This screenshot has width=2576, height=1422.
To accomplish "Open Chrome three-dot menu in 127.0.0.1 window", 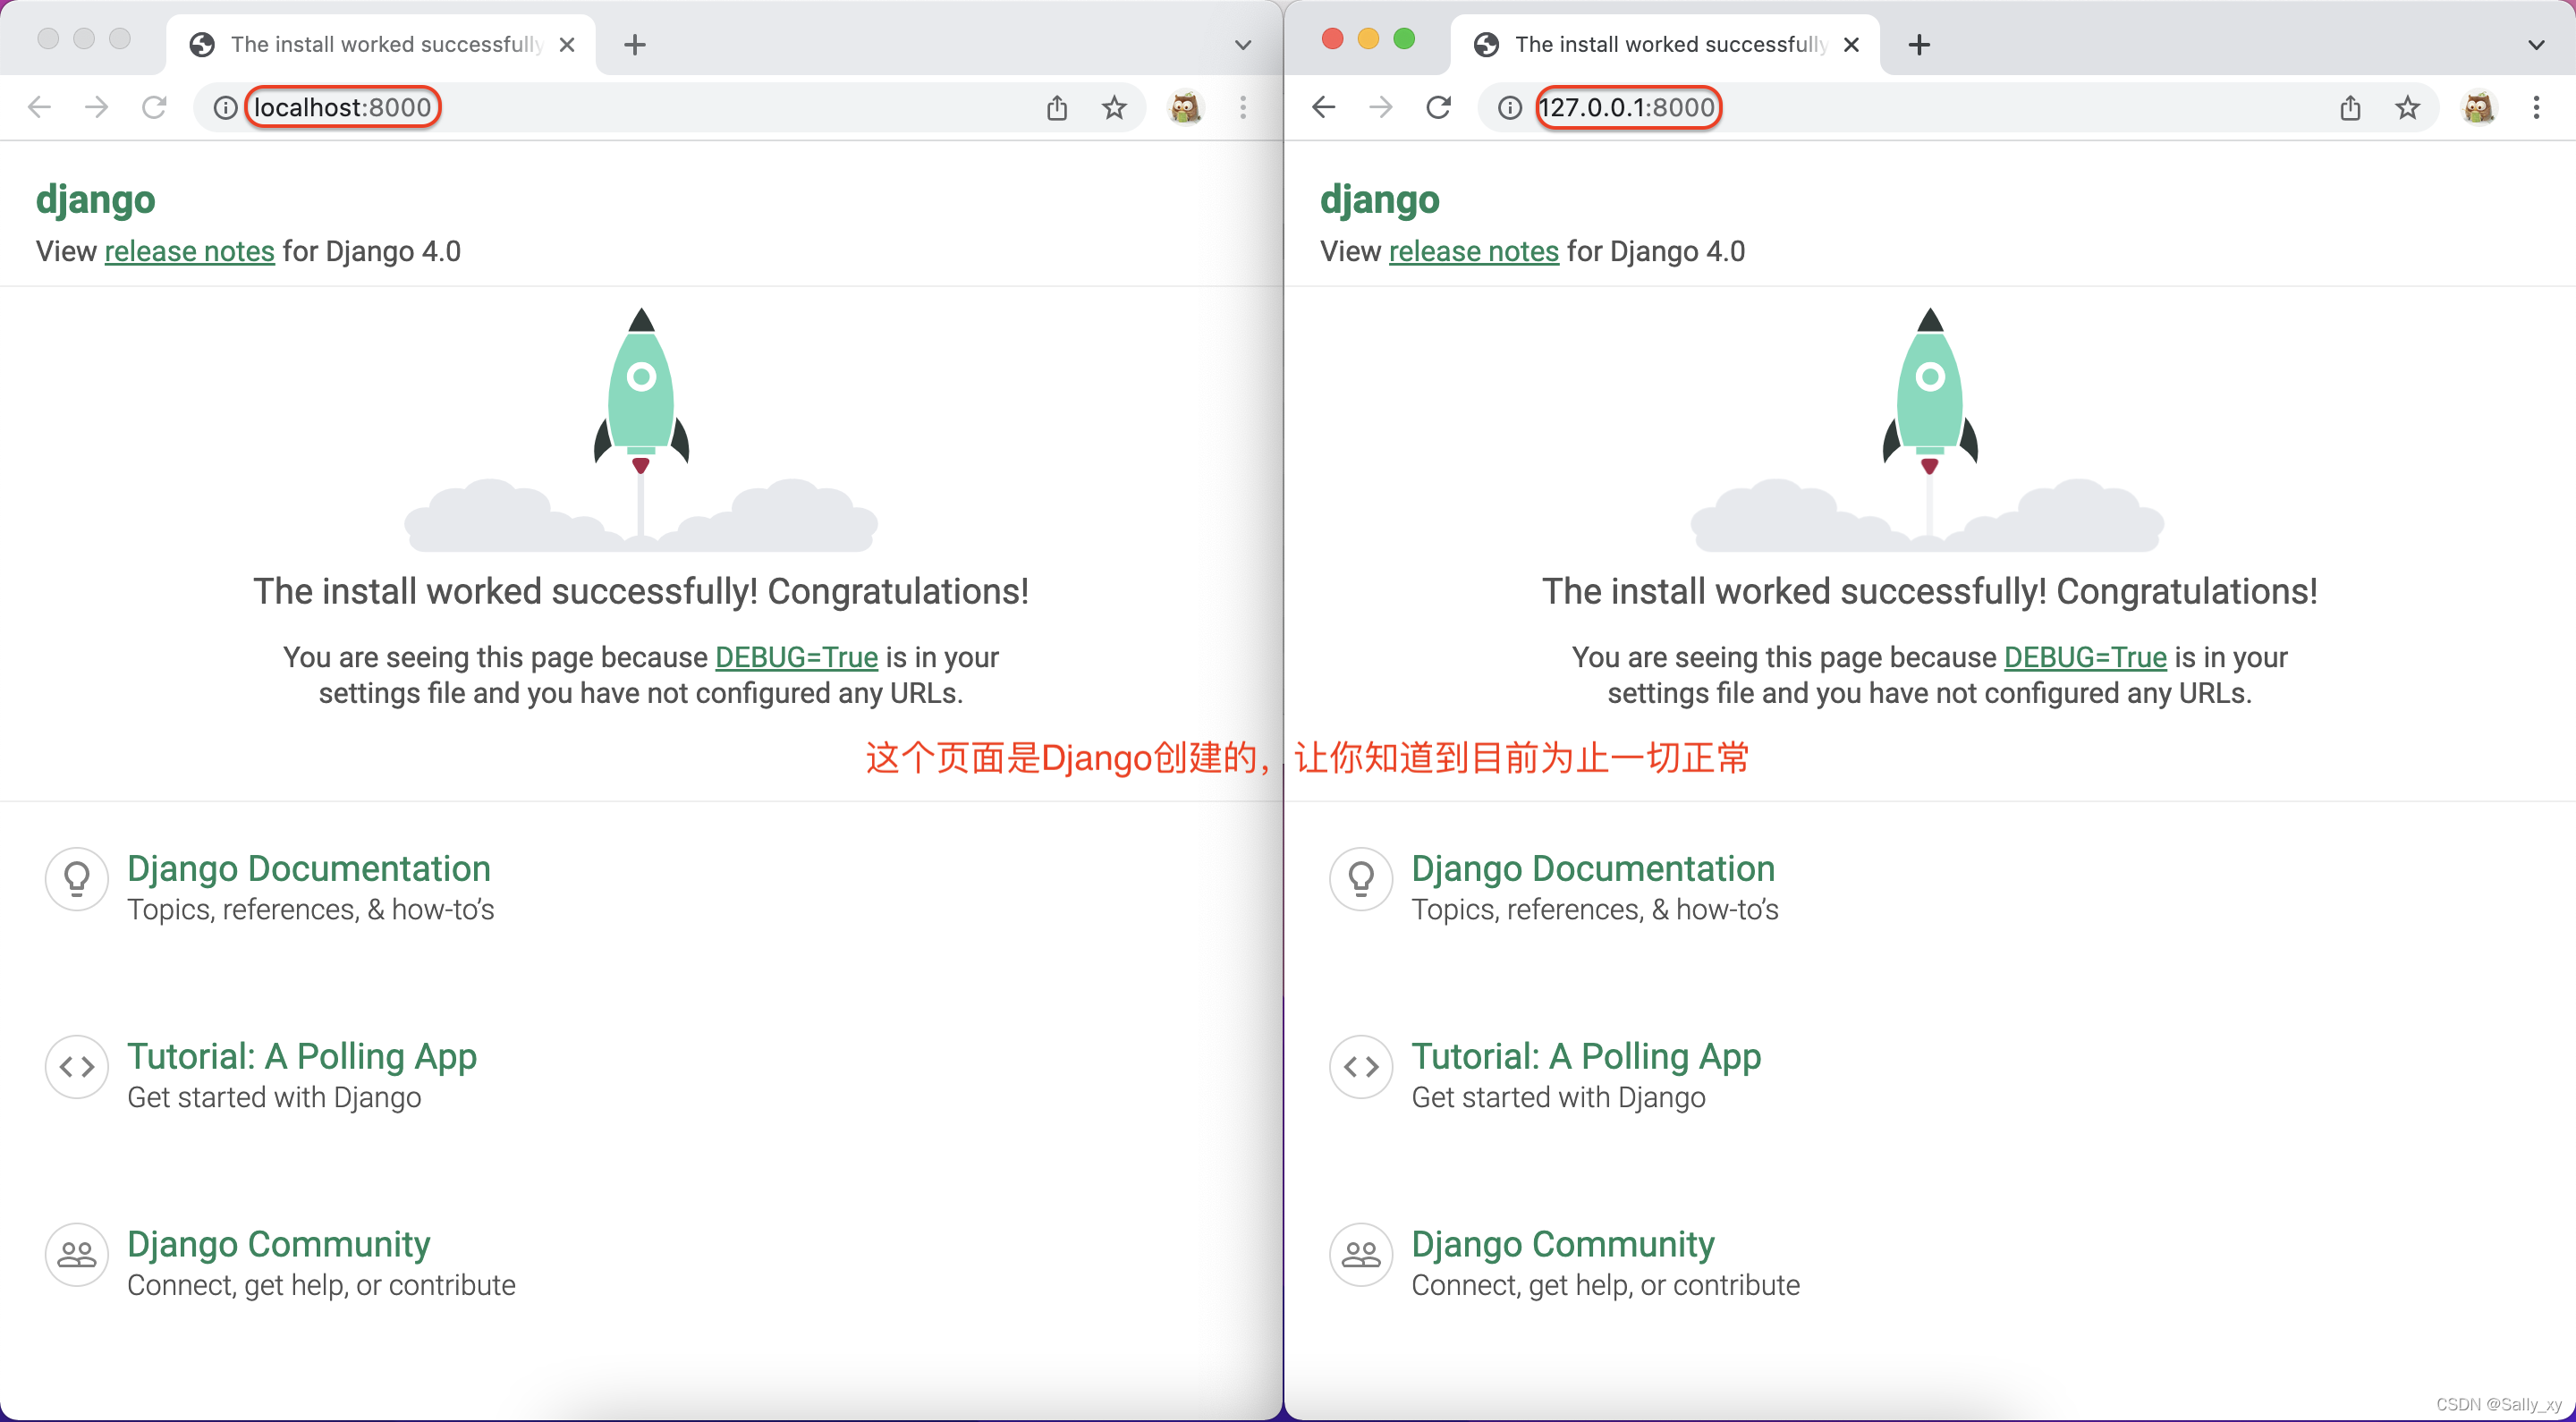I will pos(2536,107).
